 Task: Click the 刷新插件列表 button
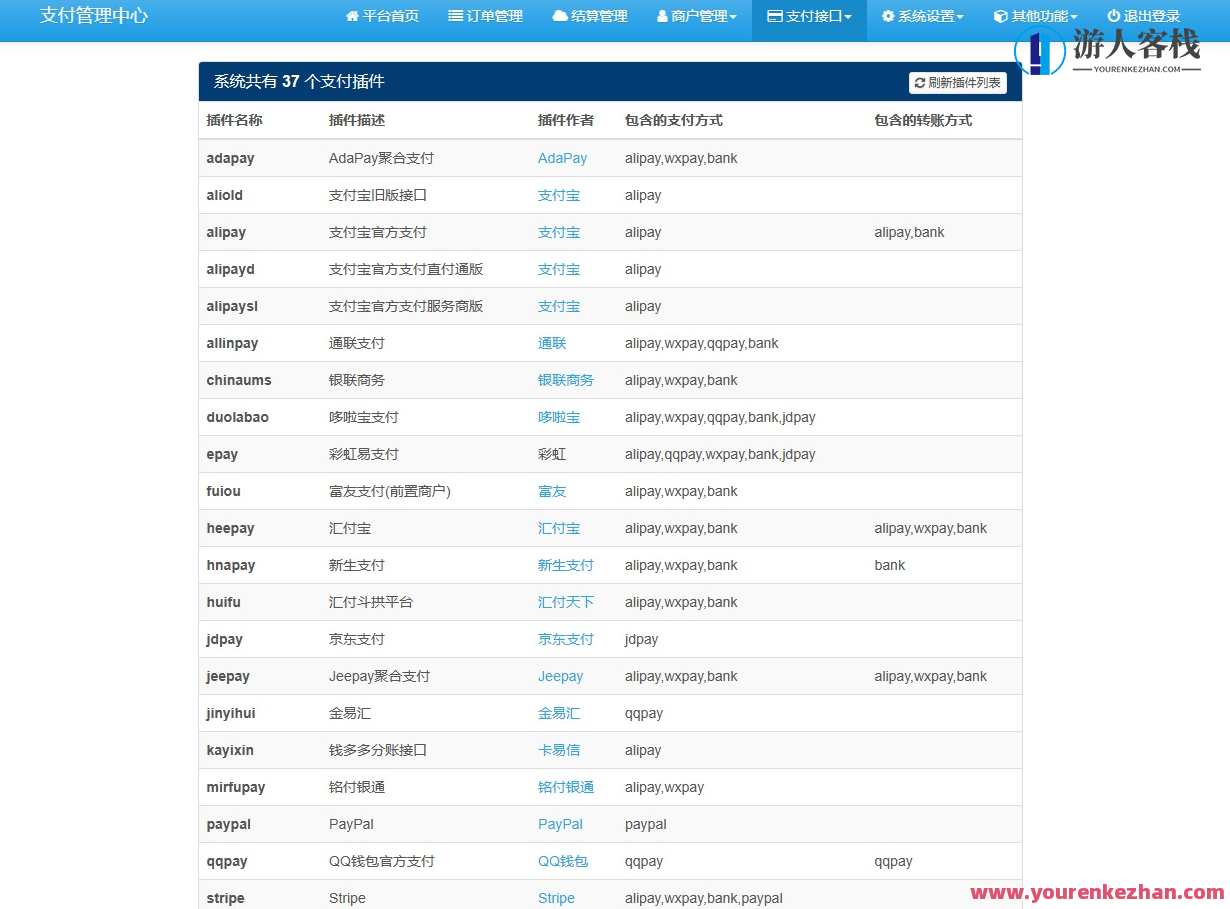coord(957,83)
